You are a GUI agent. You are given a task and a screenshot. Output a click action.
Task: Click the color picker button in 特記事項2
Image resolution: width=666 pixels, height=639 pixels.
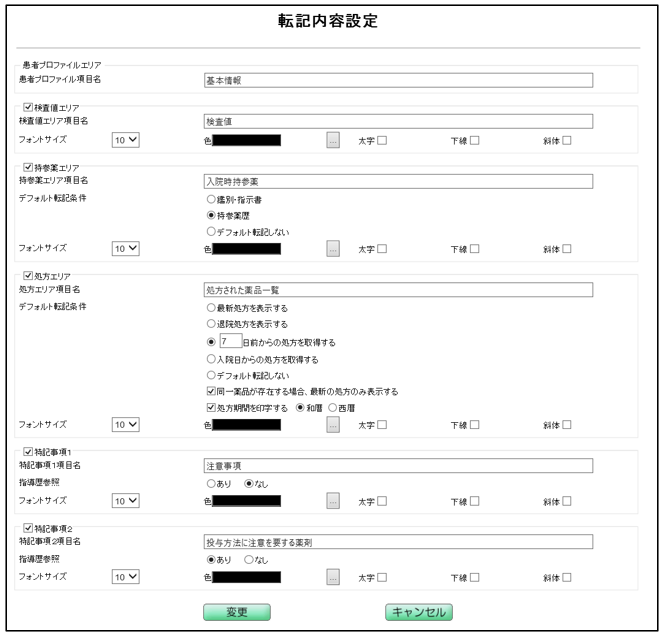(x=335, y=576)
